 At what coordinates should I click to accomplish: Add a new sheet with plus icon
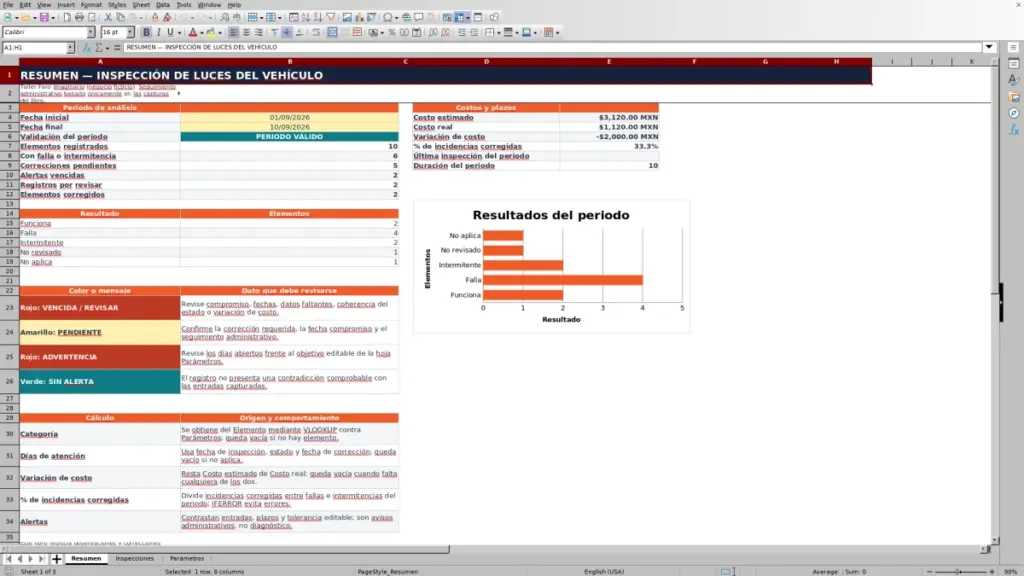click(x=56, y=559)
